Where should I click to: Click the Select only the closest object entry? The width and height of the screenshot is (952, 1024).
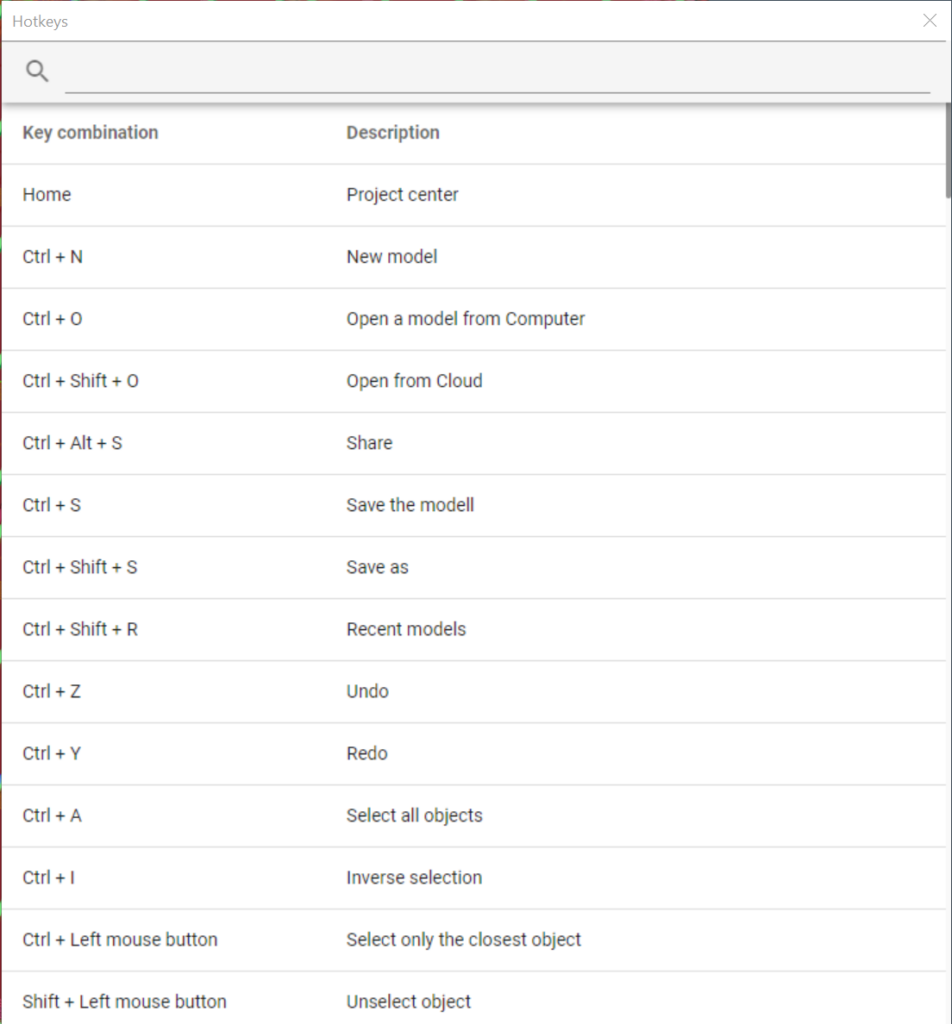point(464,940)
